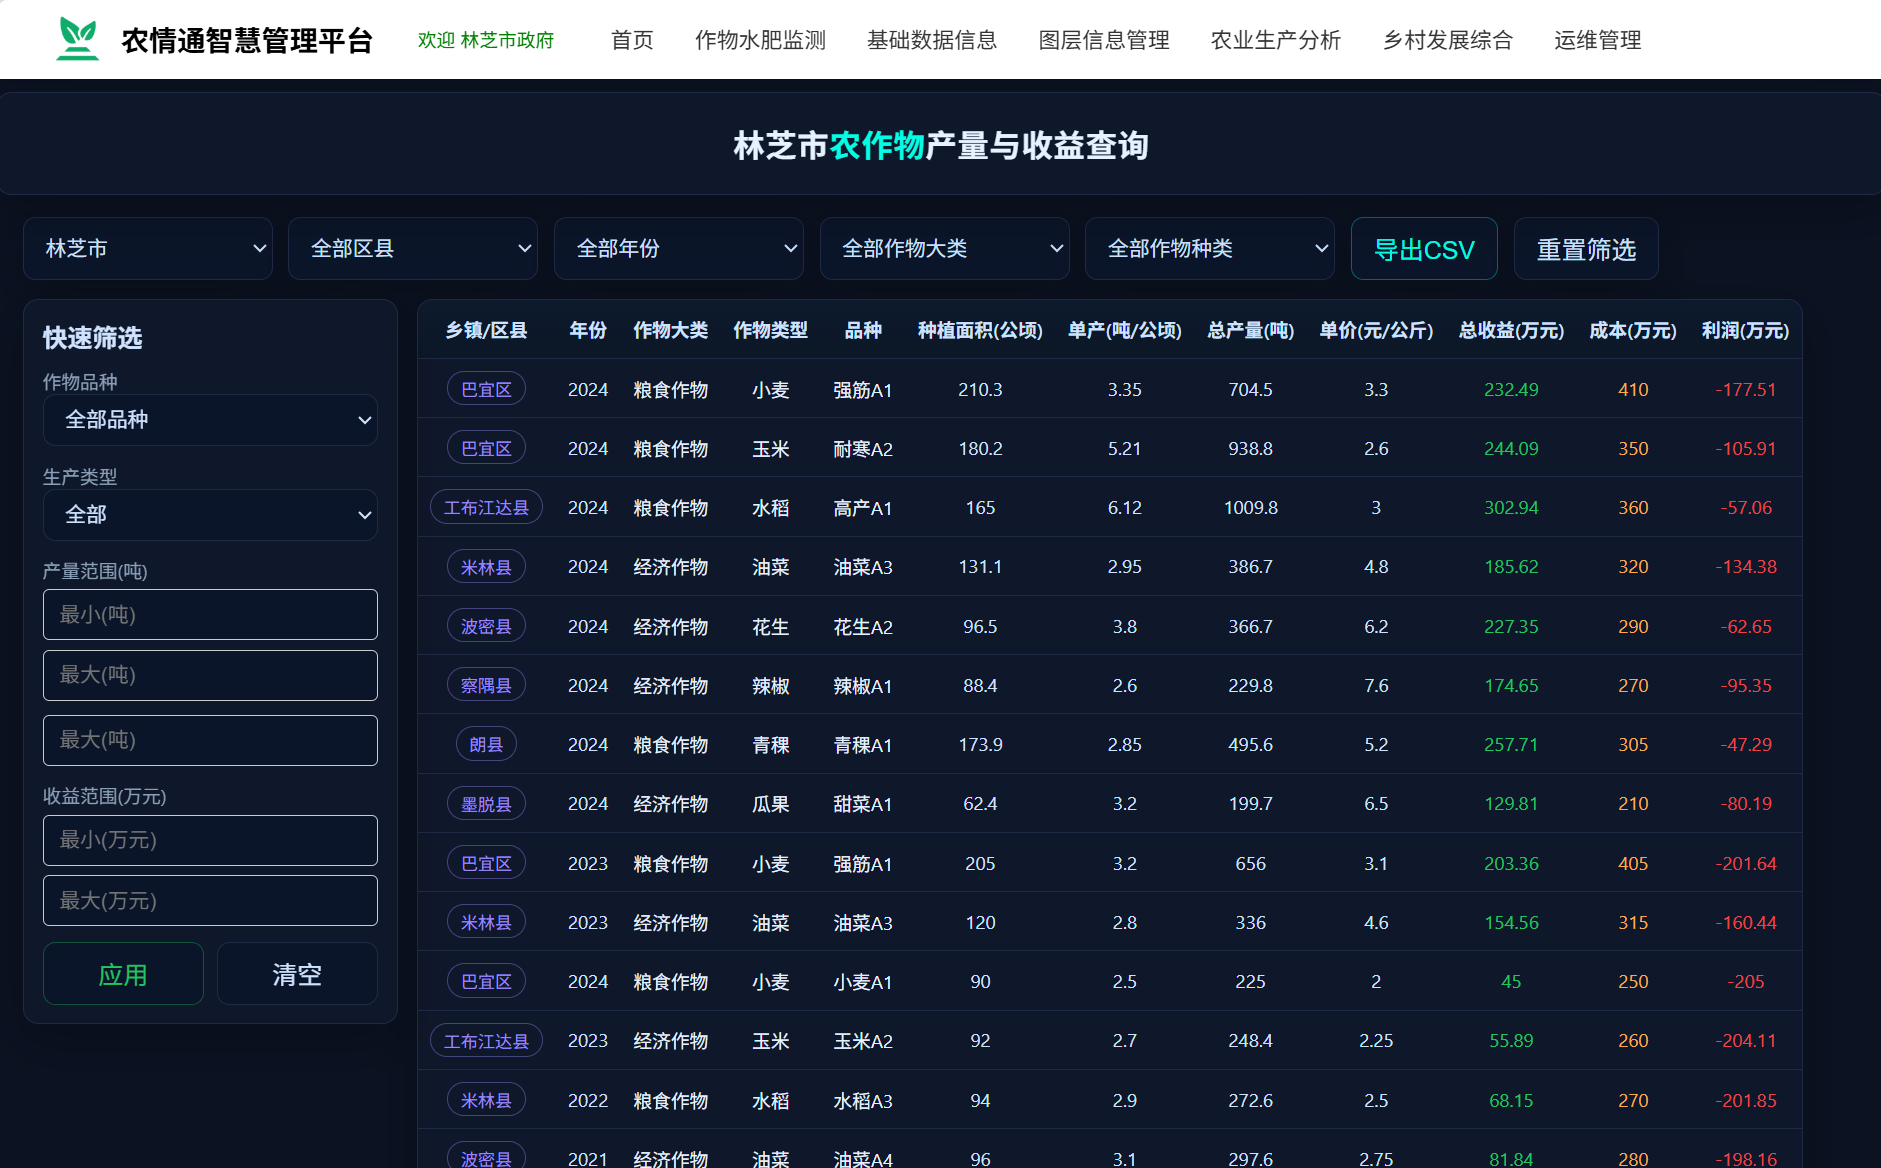Open 乡村发展综合 navigation item

coord(1448,40)
